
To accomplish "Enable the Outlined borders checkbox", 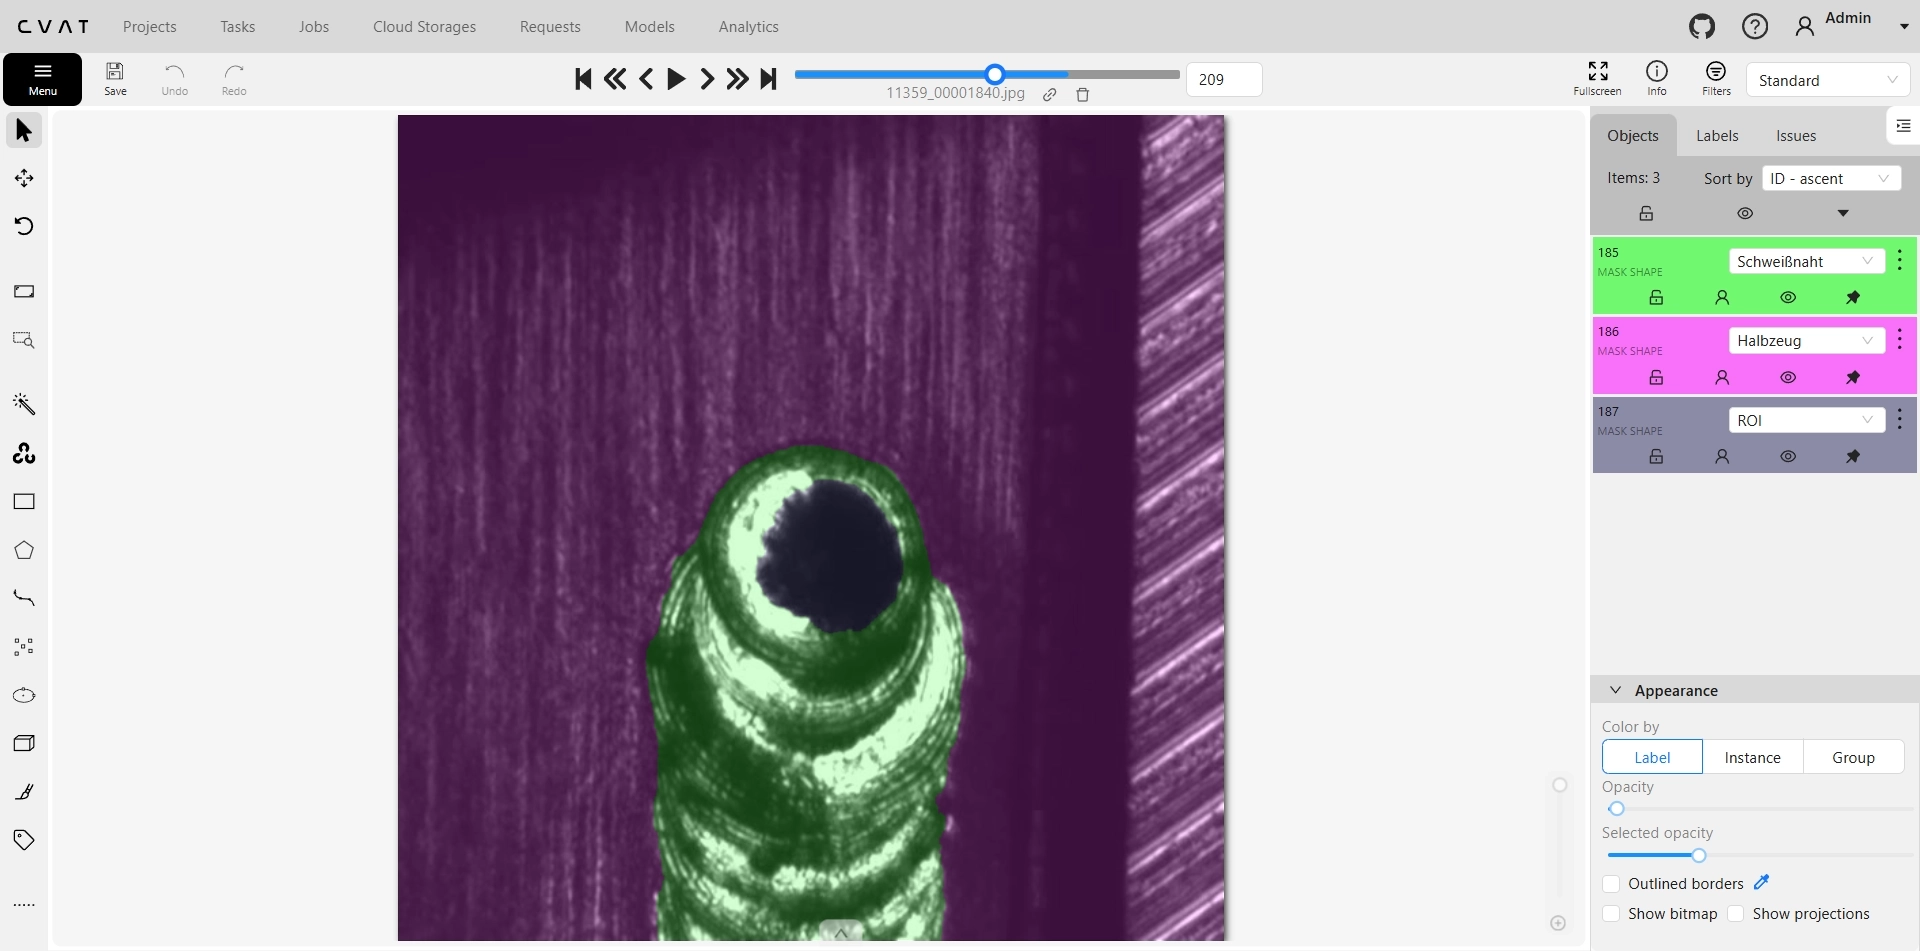I will tap(1612, 884).
